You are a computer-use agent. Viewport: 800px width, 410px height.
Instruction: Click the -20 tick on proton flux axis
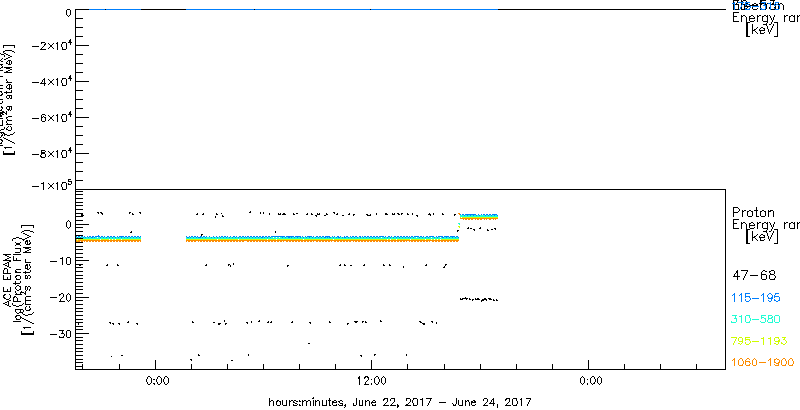click(x=60, y=297)
